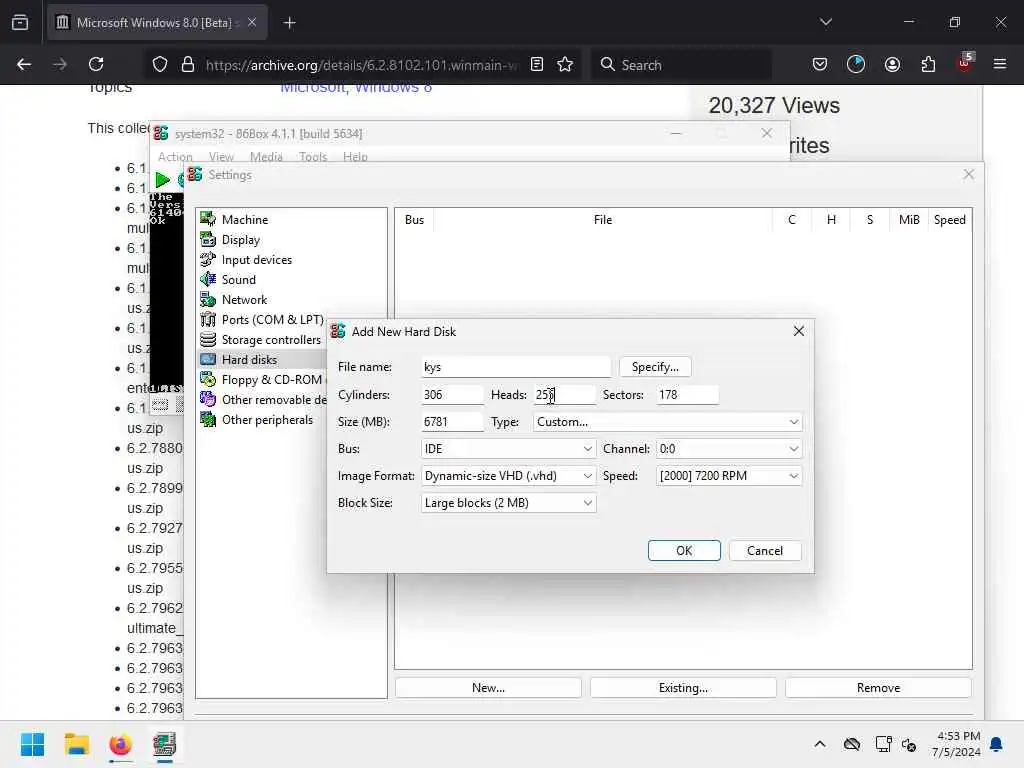Click the Existing... hard disk button
This screenshot has width=1024, height=768.
[x=683, y=688]
